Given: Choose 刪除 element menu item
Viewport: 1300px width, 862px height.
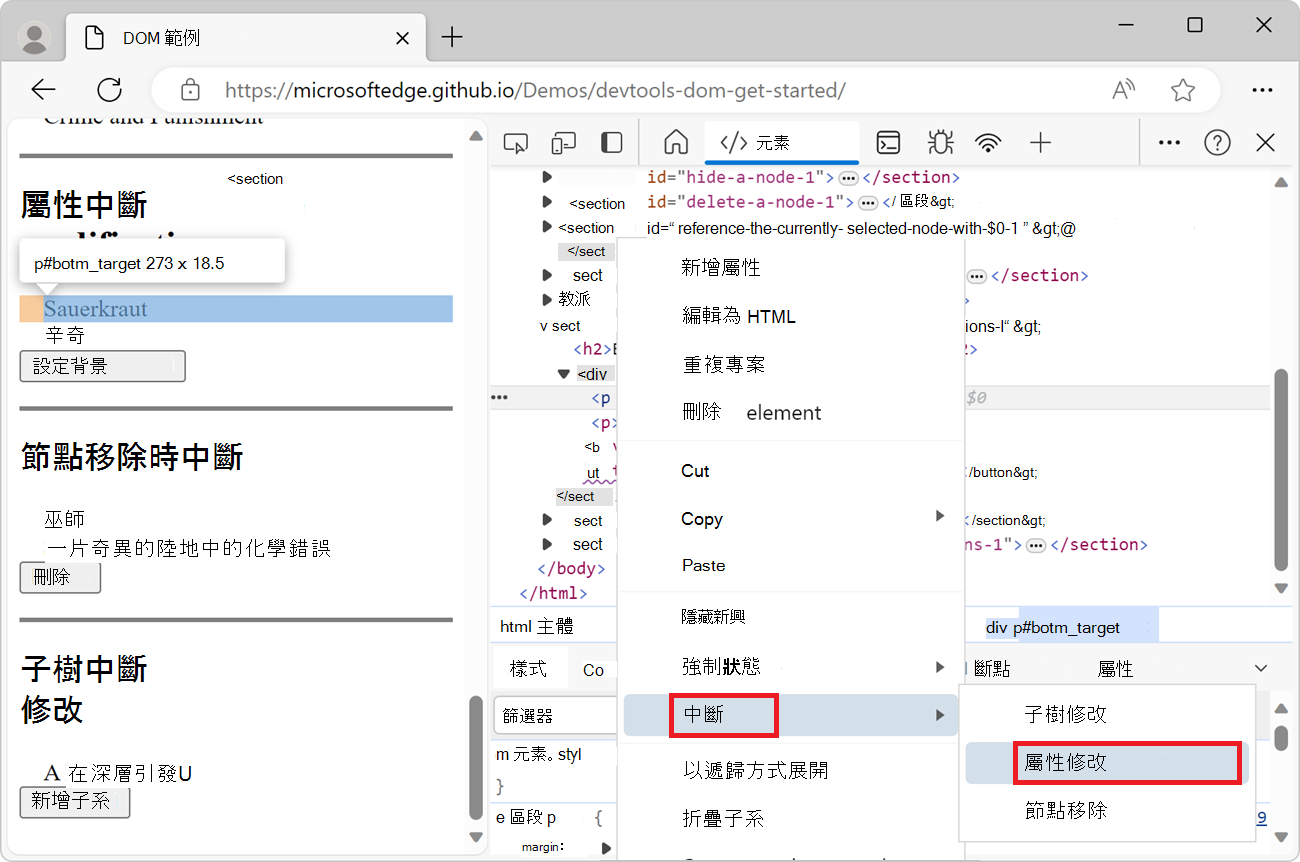Looking at the screenshot, I should pyautogui.click(x=791, y=412).
